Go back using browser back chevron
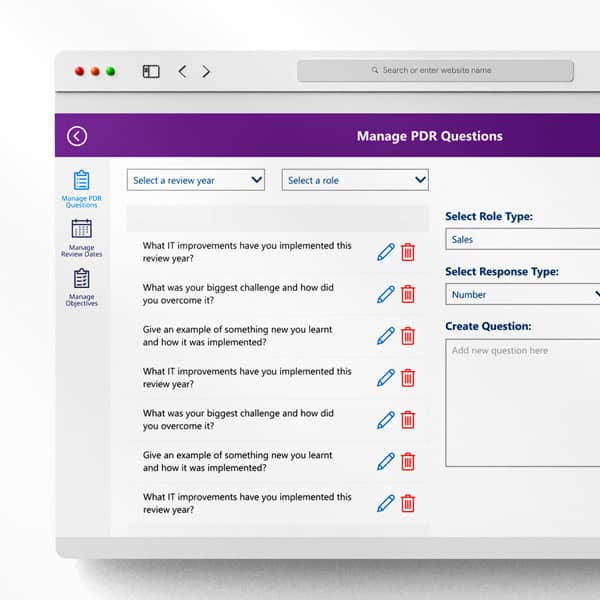The image size is (600, 600). [182, 72]
